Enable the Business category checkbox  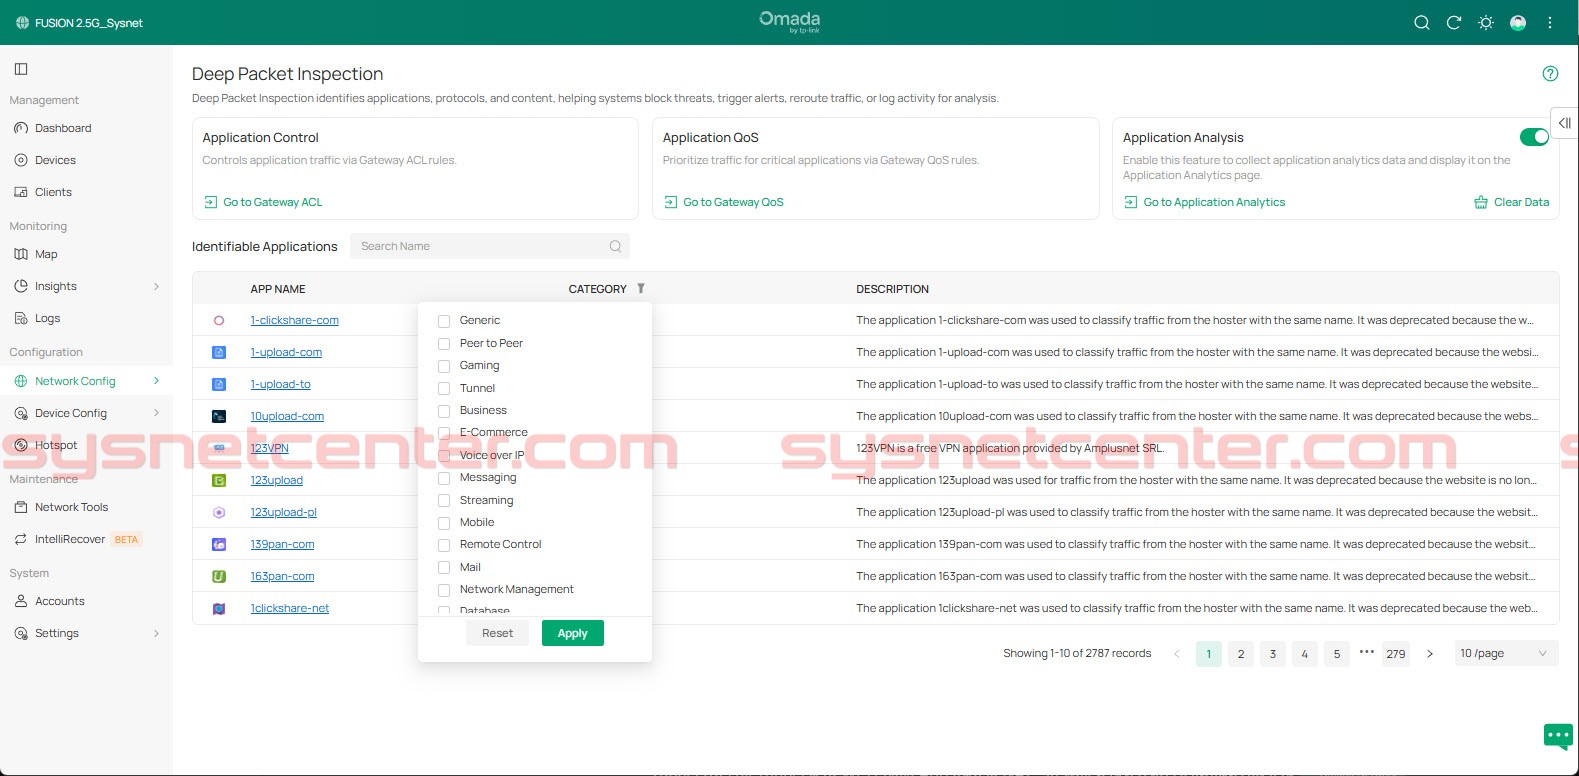444,411
